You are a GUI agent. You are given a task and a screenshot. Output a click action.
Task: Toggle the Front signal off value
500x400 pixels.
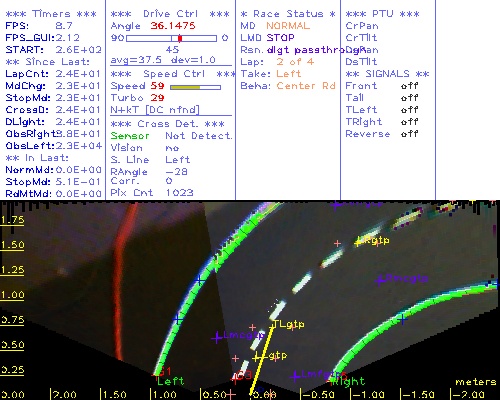[x=410, y=86]
